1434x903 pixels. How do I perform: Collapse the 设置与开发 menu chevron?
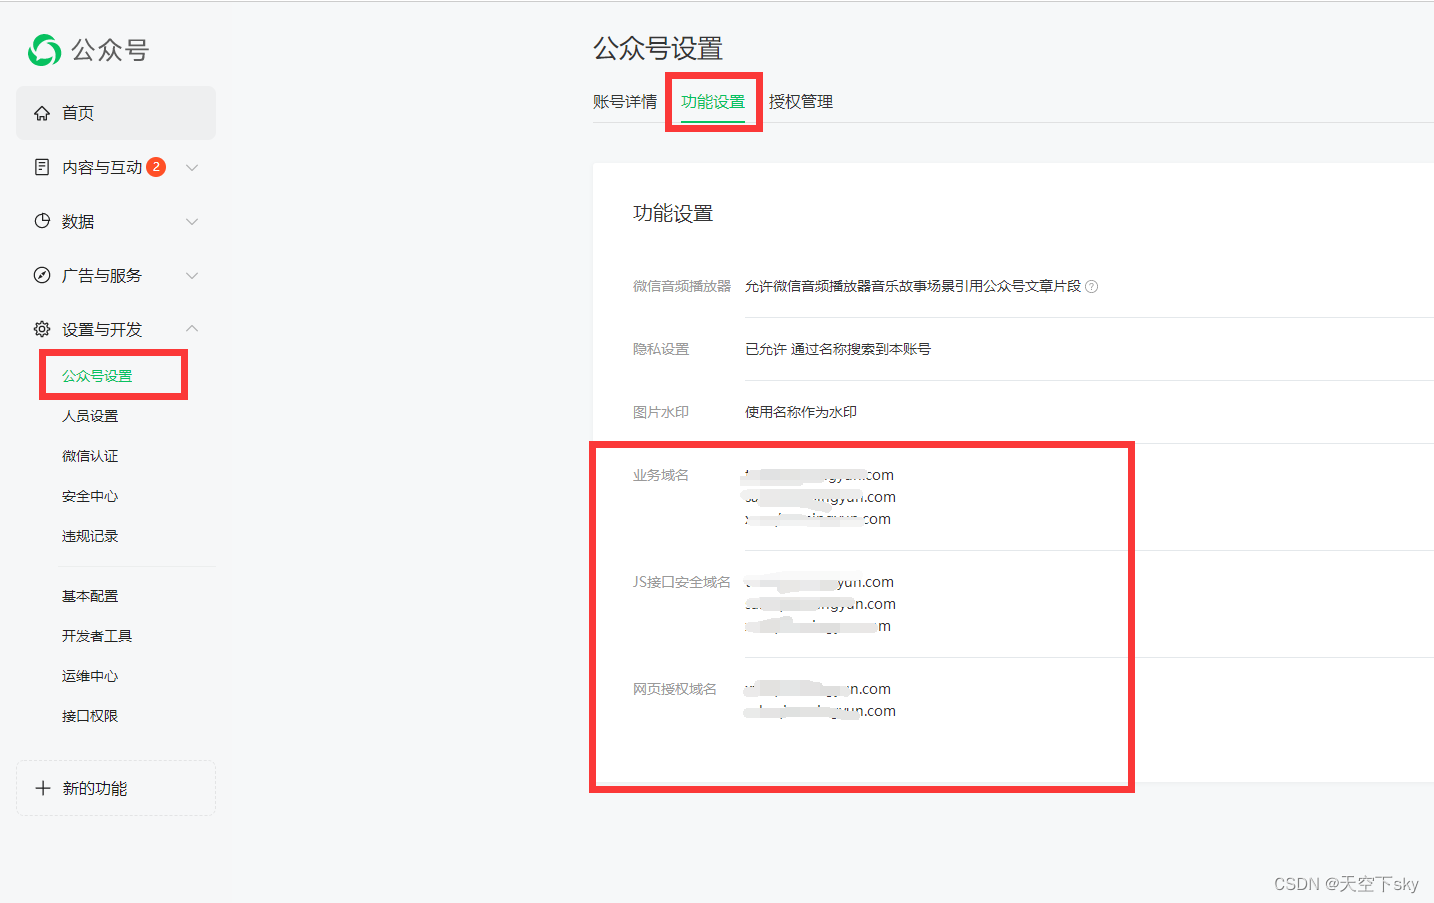[x=192, y=328]
